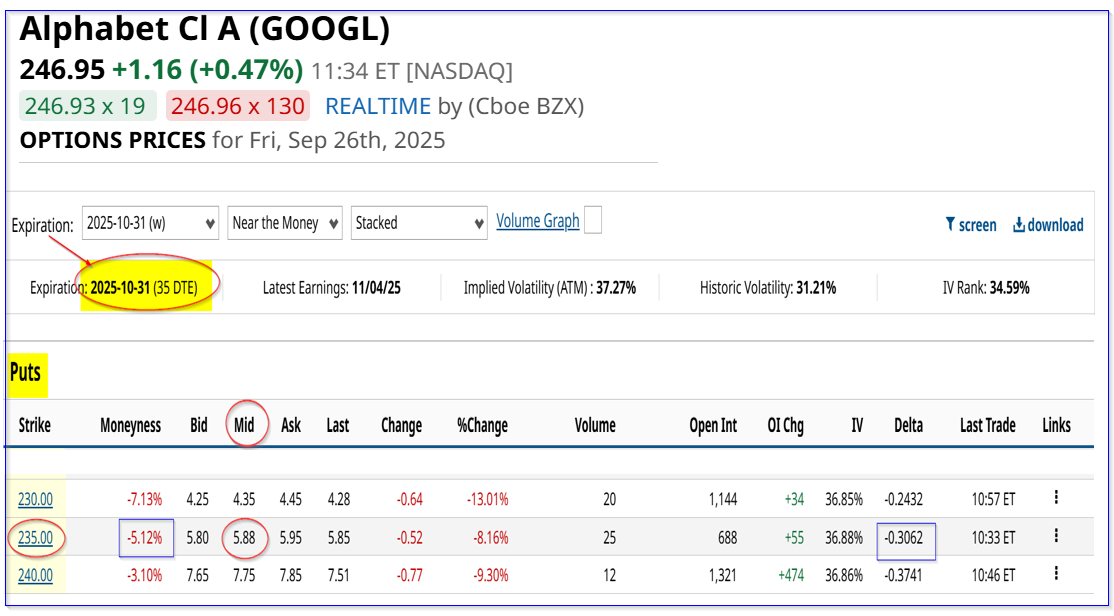Click the 246.95 last price
Image resolution: width=1114 pixels, height=616 pixels.
click(x=62, y=70)
